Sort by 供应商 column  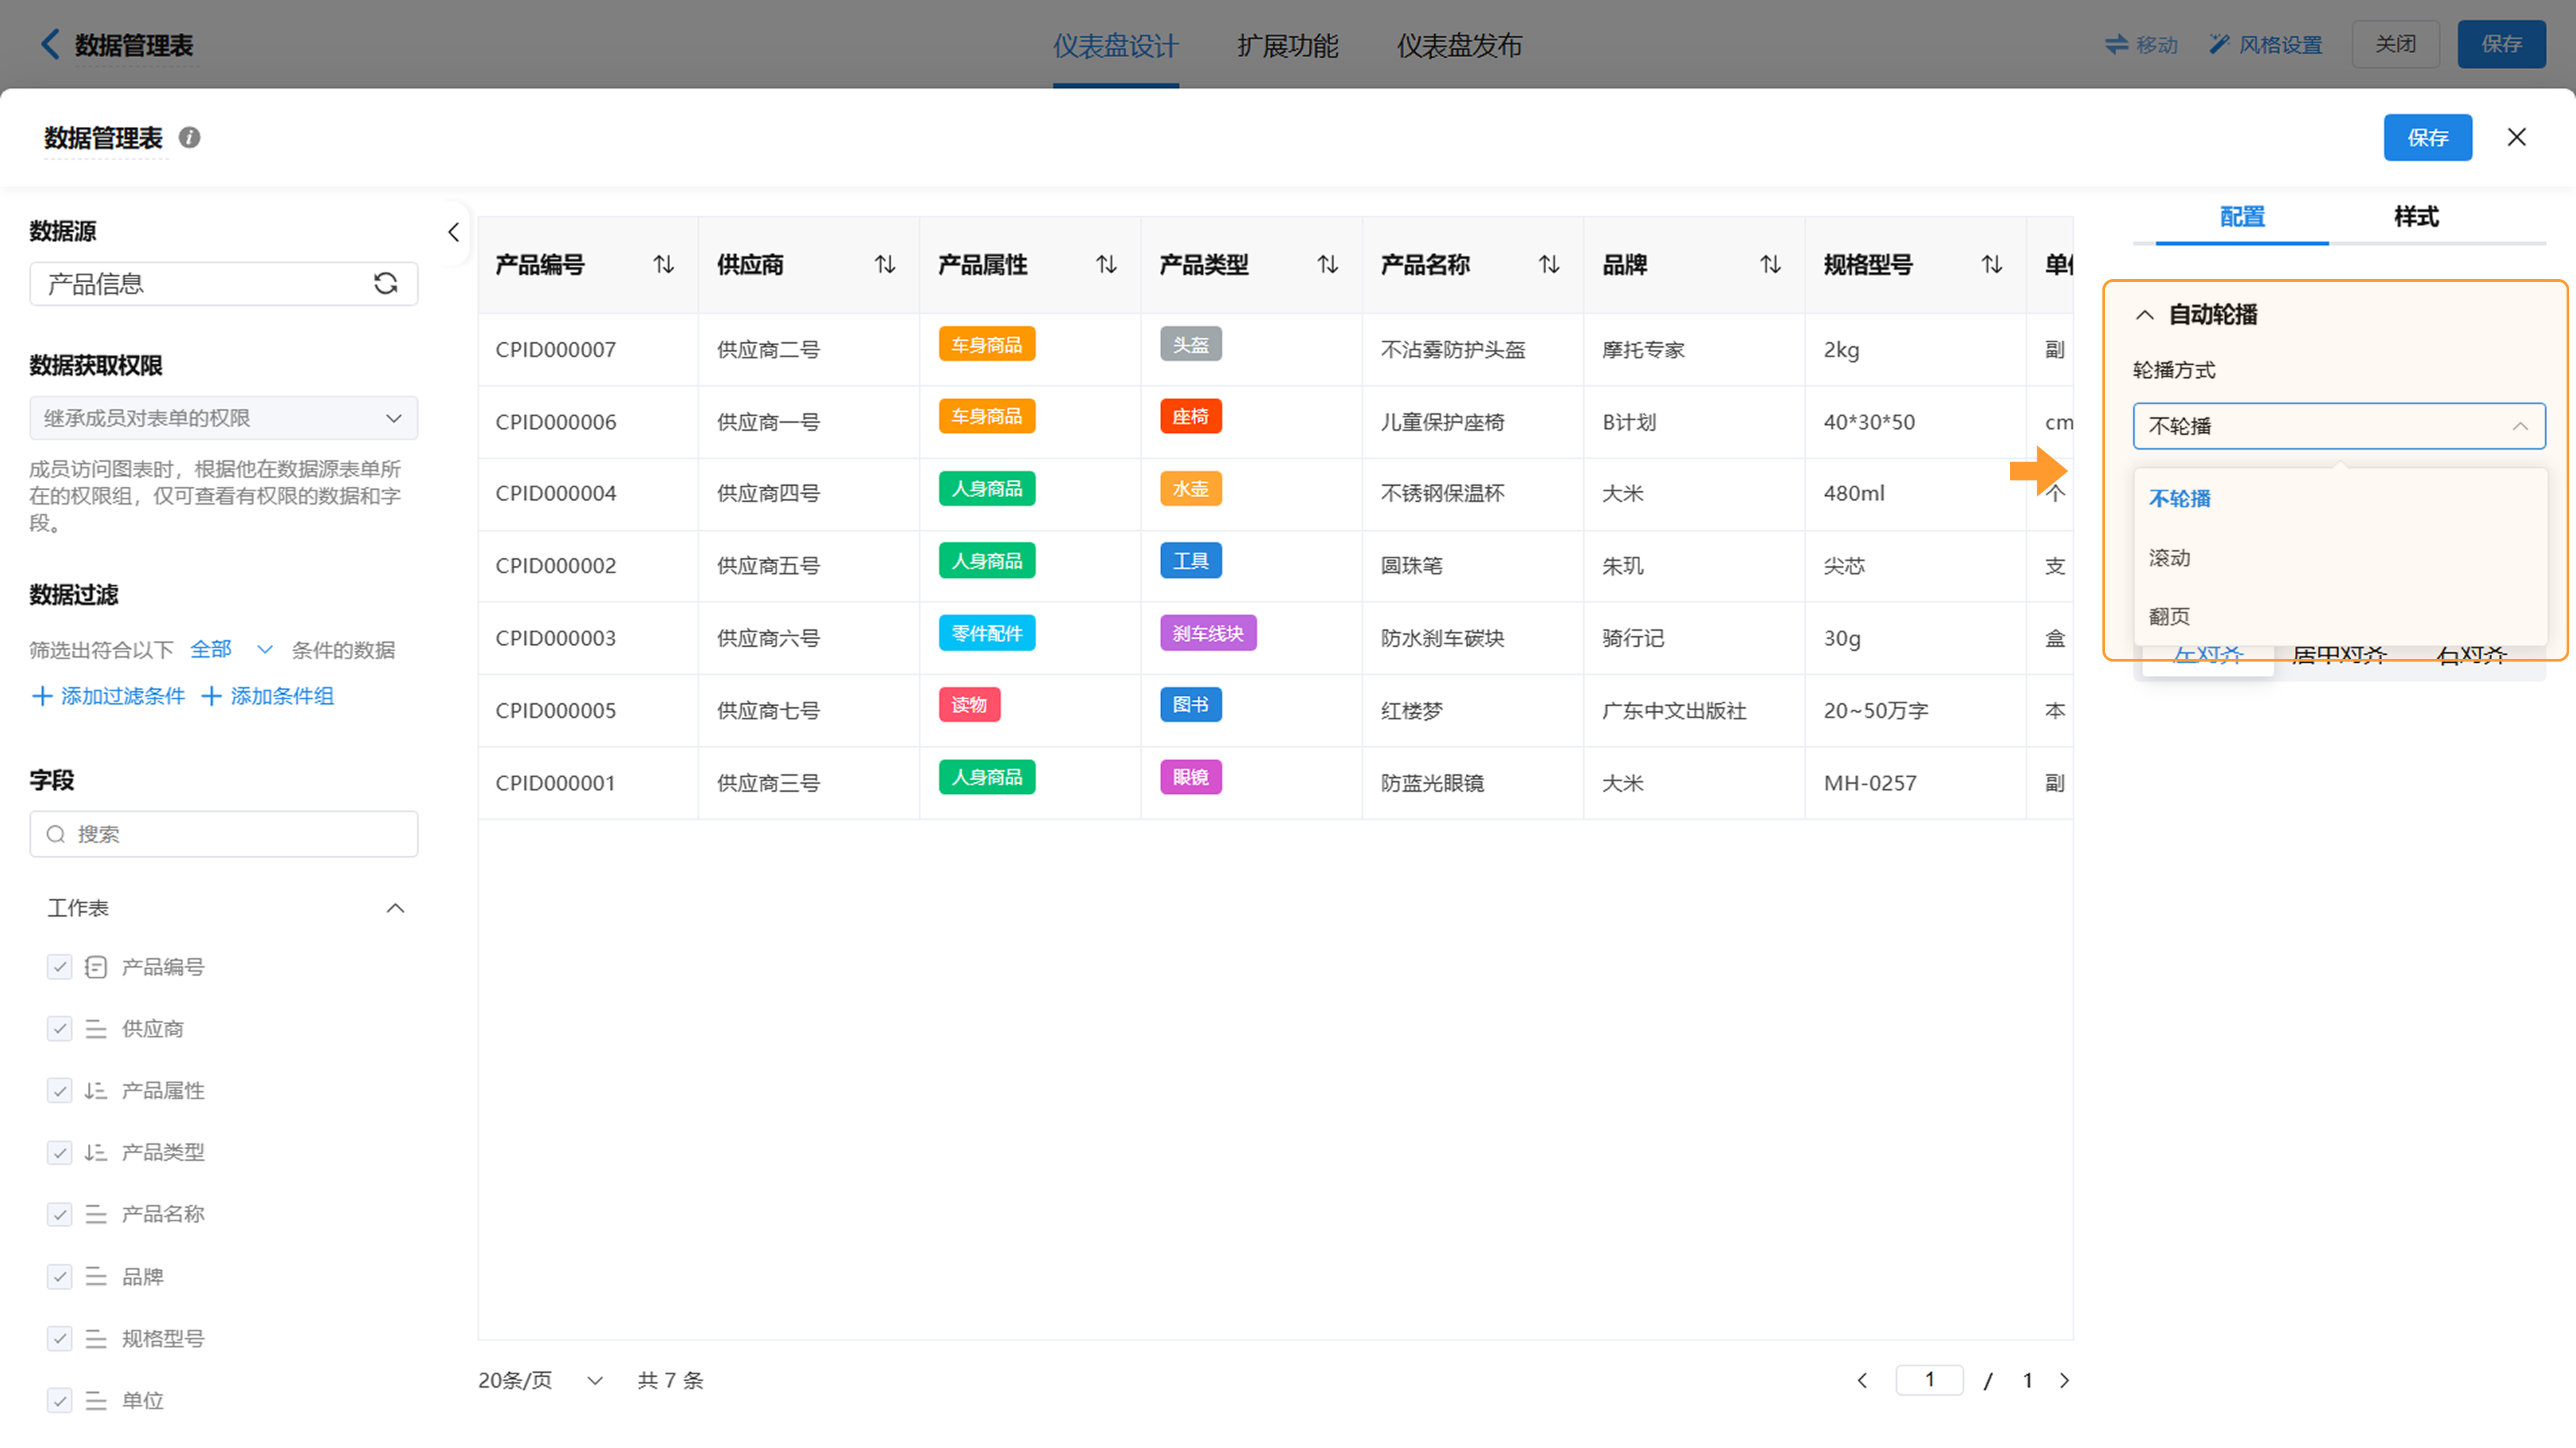pyautogui.click(x=885, y=265)
